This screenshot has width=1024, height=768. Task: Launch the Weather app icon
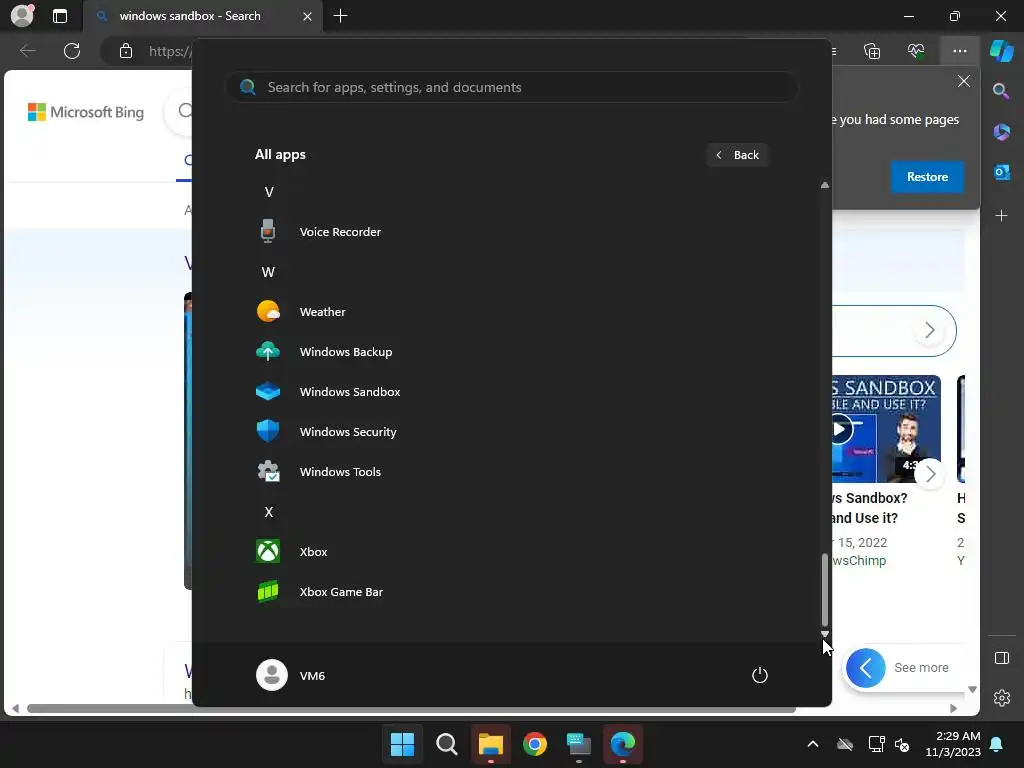pyautogui.click(x=268, y=312)
